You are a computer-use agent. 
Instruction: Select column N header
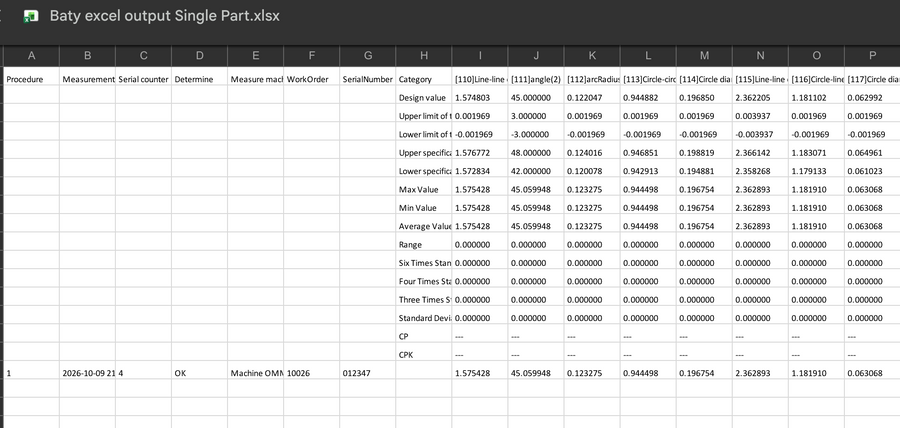tap(760, 56)
